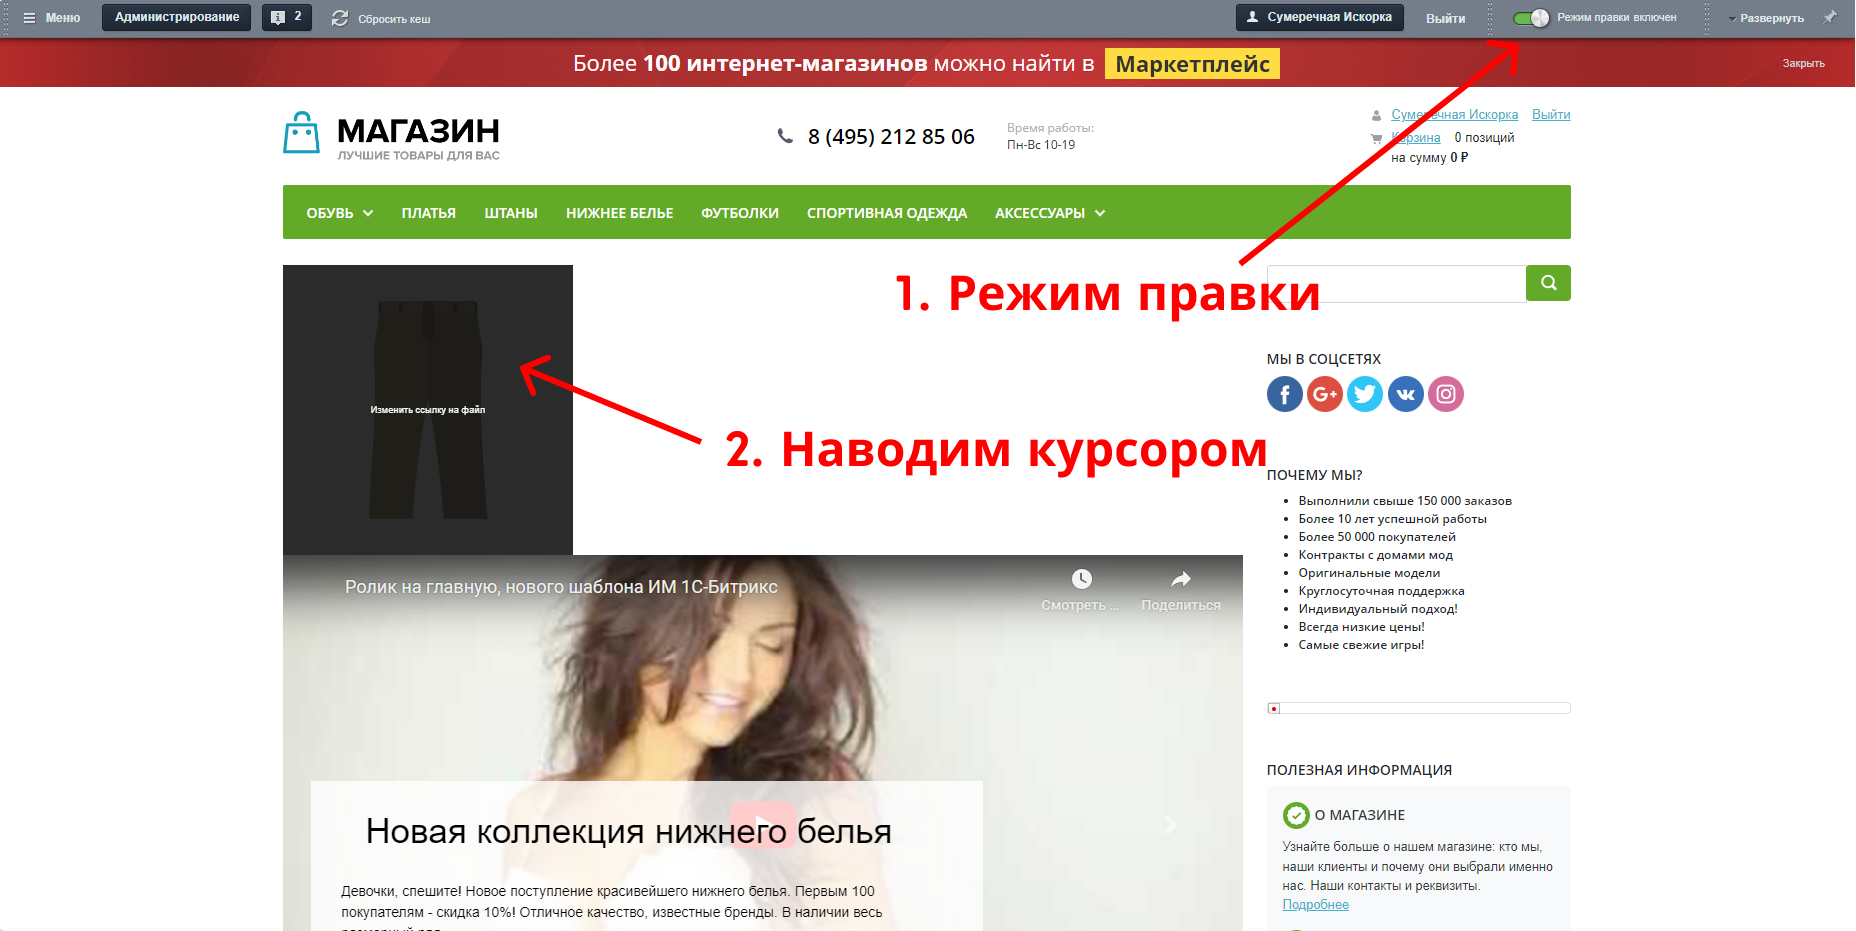Select СПОРТИВНАЯ ОДЕЖДА in the green menu
The width and height of the screenshot is (1856, 931).
tap(887, 213)
